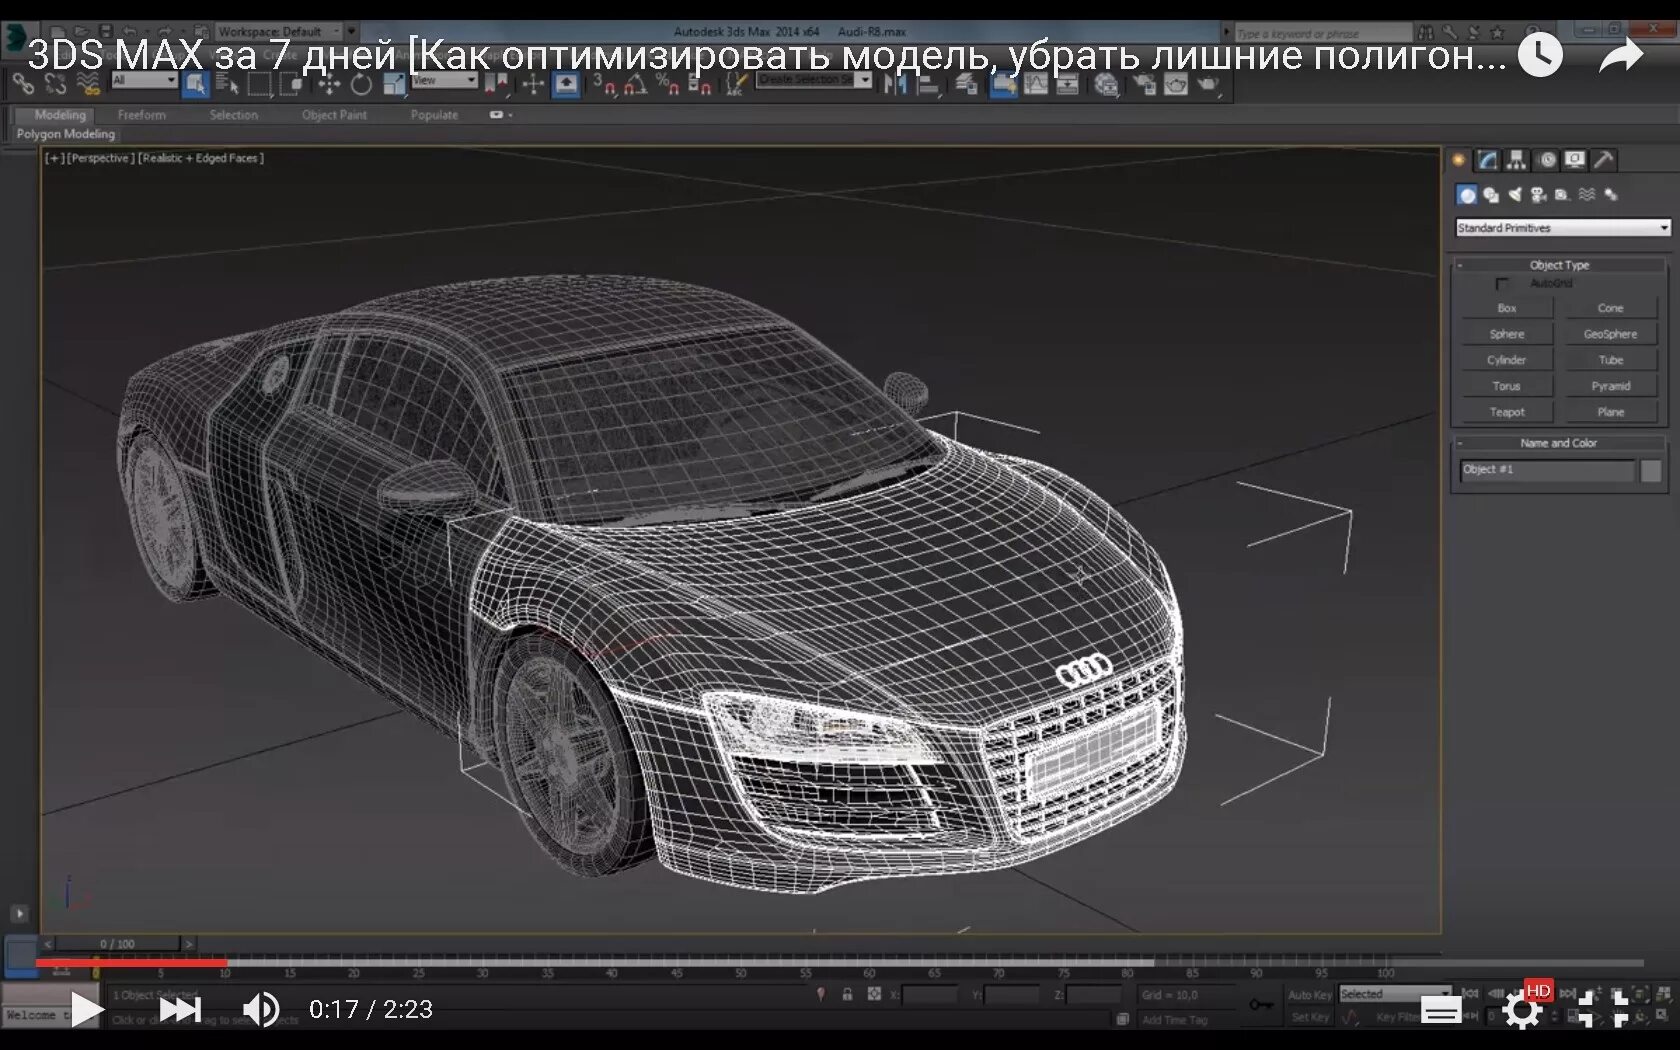Open Standard Primitives category dropdown
This screenshot has height=1050, width=1680.
coord(1563,228)
